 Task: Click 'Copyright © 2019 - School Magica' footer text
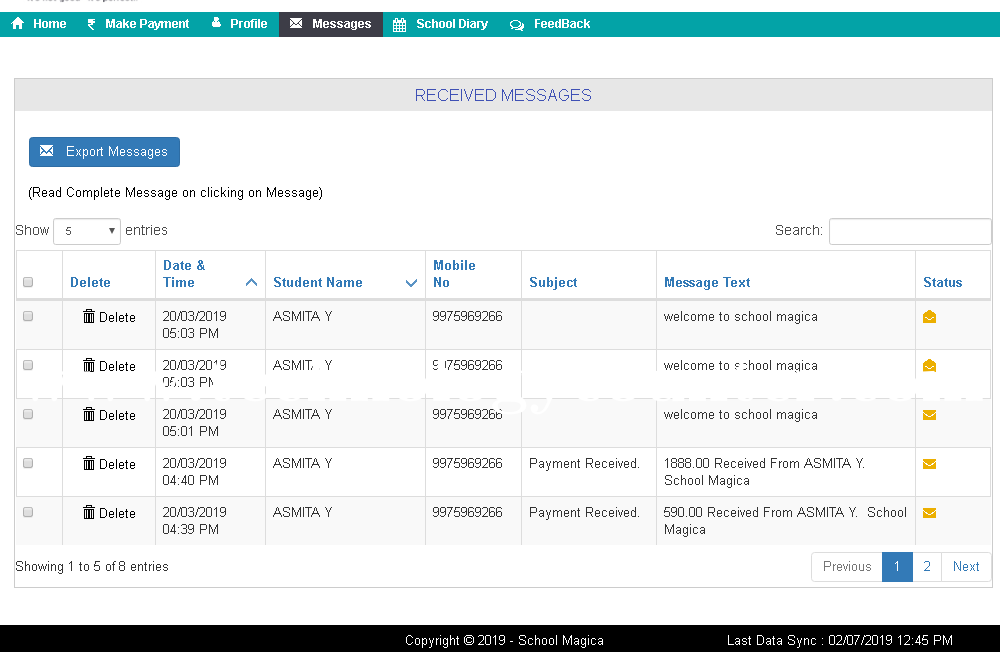coord(504,641)
